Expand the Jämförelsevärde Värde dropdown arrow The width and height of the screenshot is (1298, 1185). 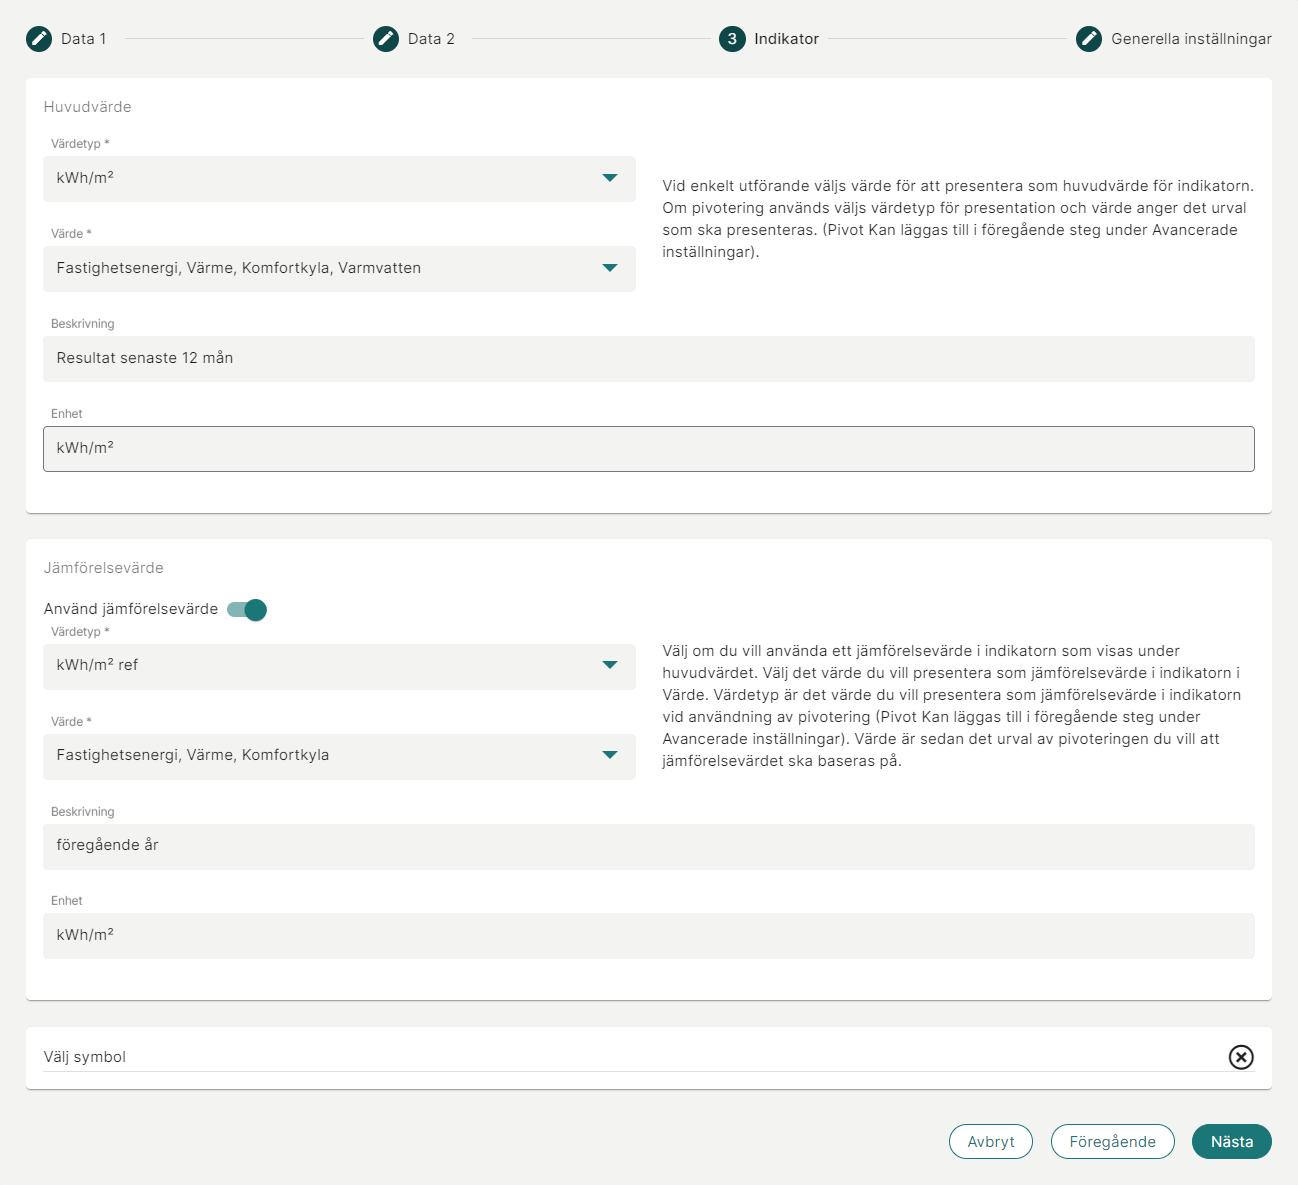click(610, 755)
